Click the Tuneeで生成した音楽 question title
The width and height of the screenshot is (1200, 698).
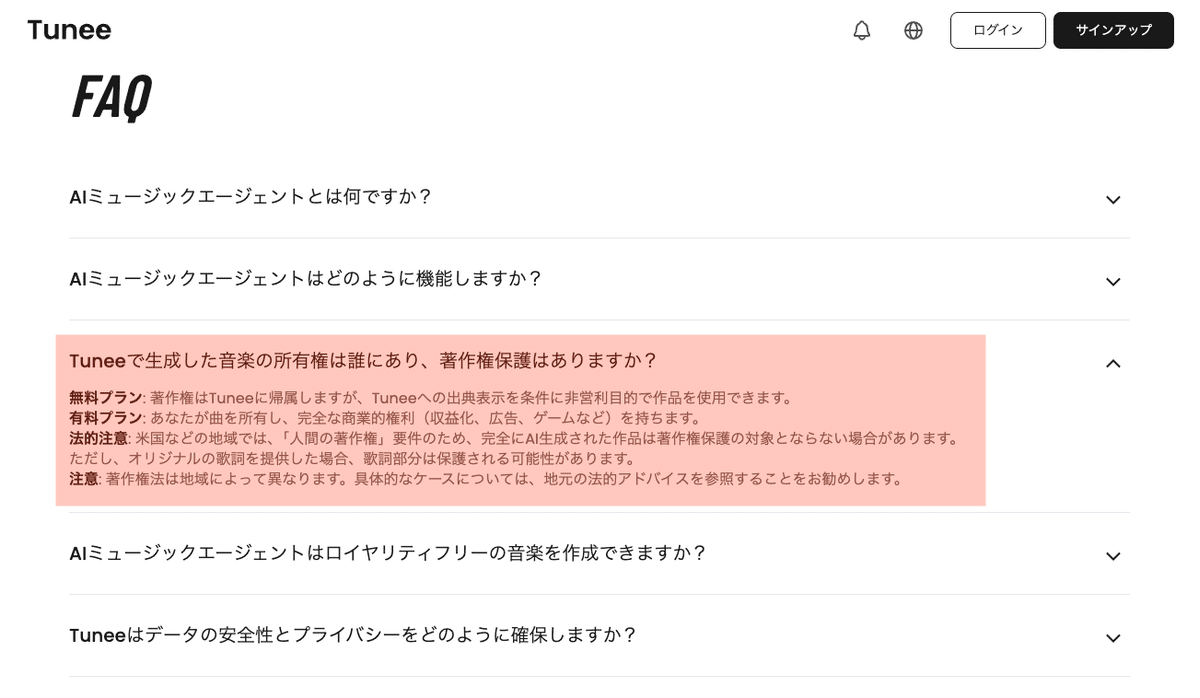click(360, 362)
